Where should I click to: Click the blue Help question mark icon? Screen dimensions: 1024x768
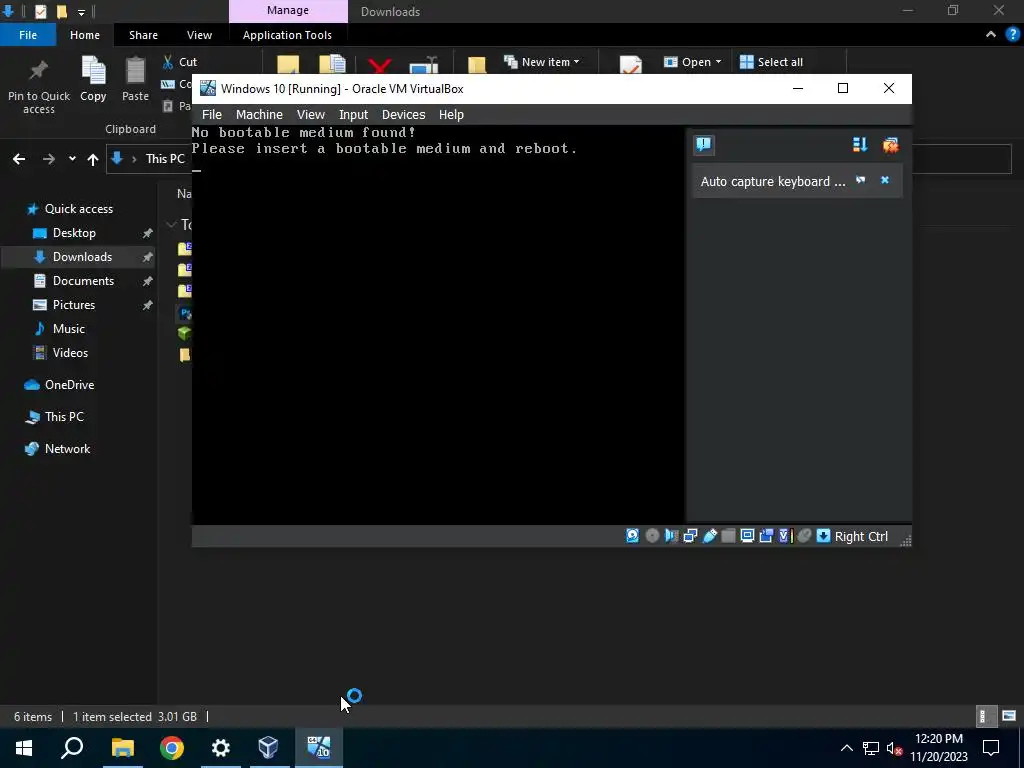[x=1013, y=35]
